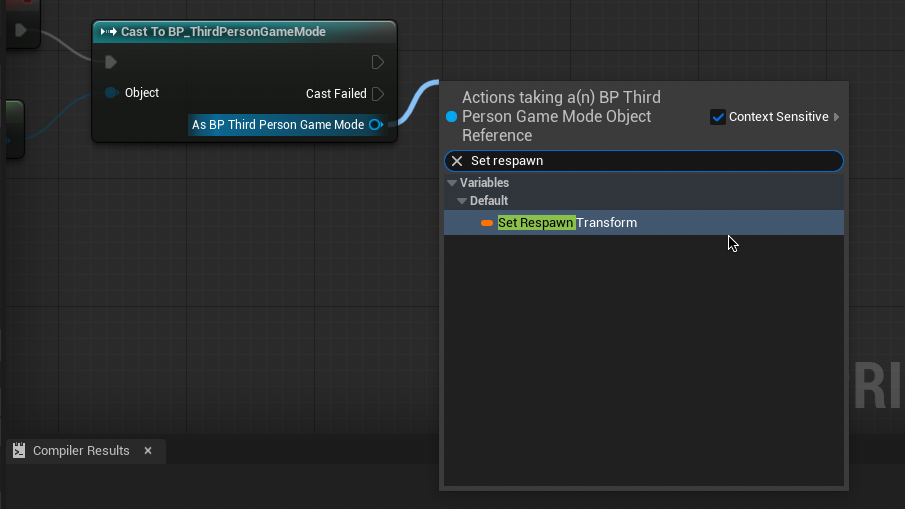Uncheck the Context Sensitive checkbox
This screenshot has width=905, height=509.
tap(718, 117)
